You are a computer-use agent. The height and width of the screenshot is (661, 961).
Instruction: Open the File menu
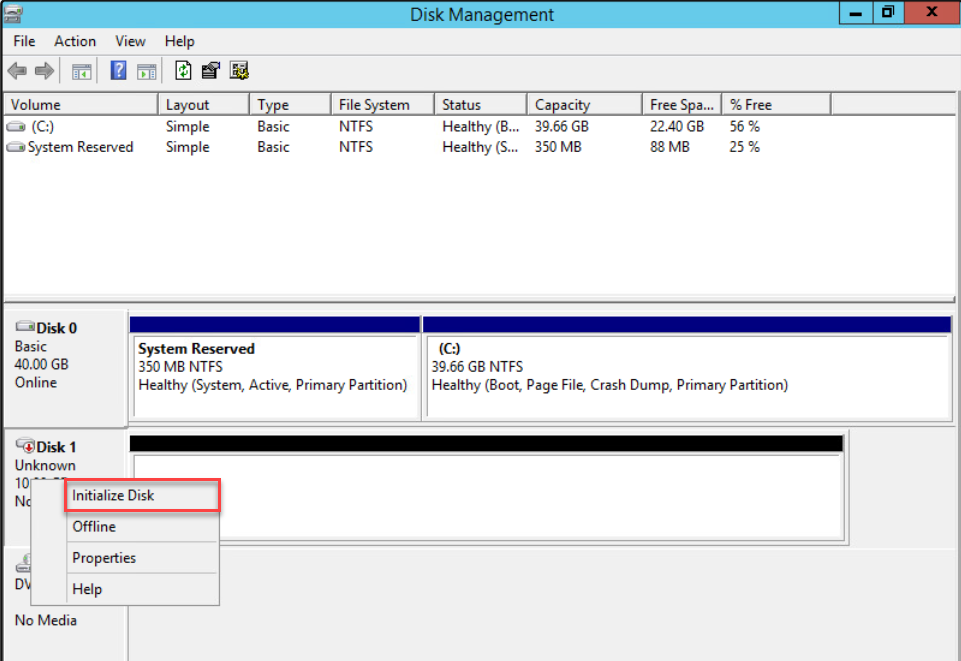pos(23,41)
